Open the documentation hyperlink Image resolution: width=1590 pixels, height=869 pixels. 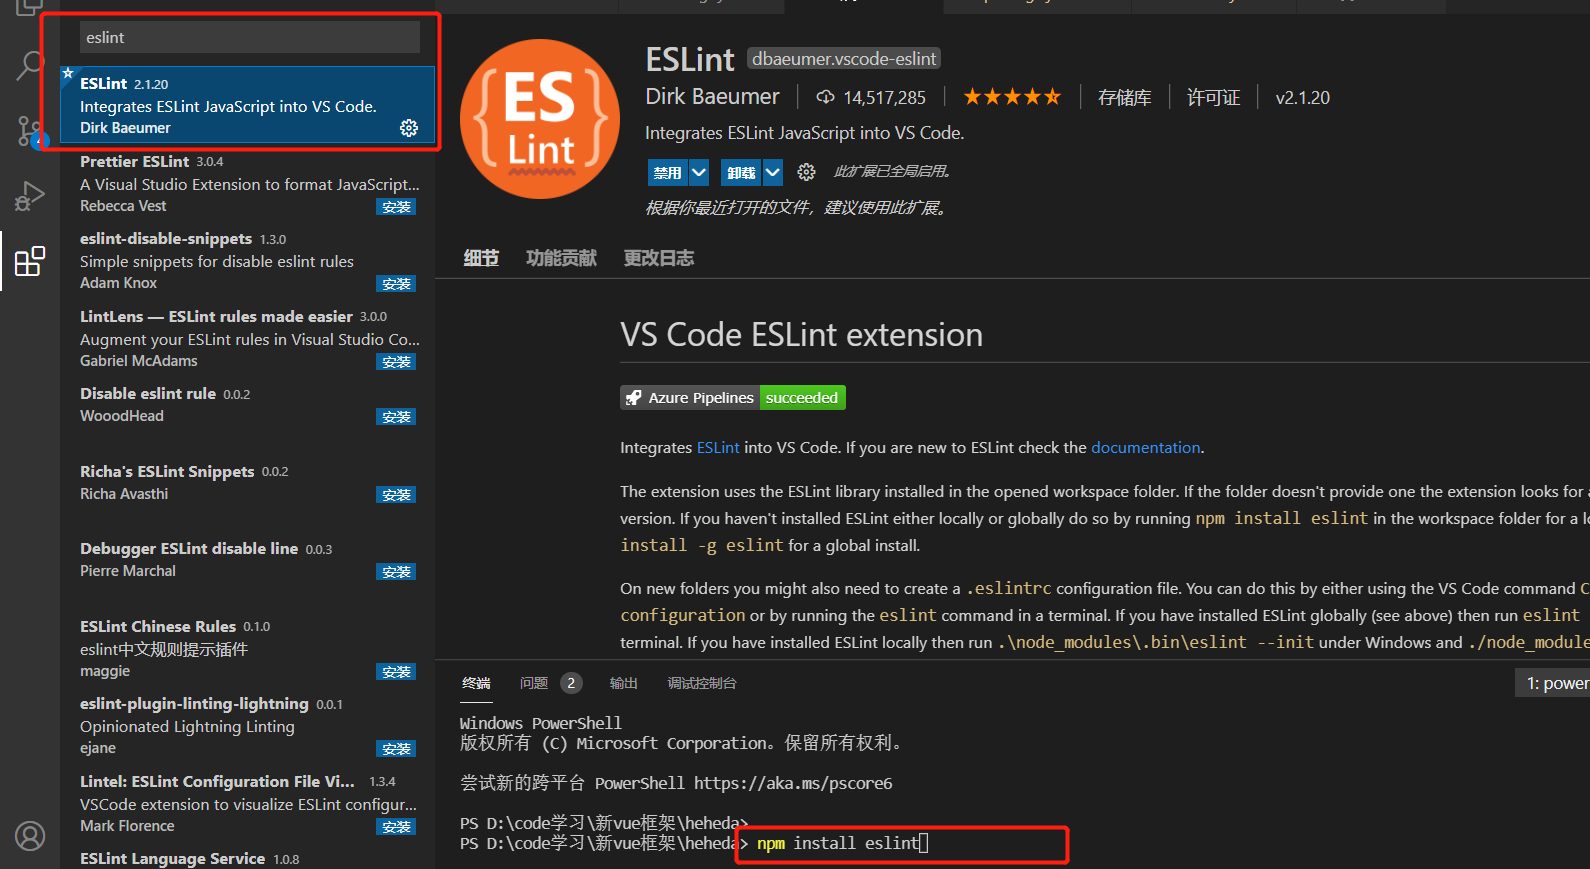[x=1145, y=447]
